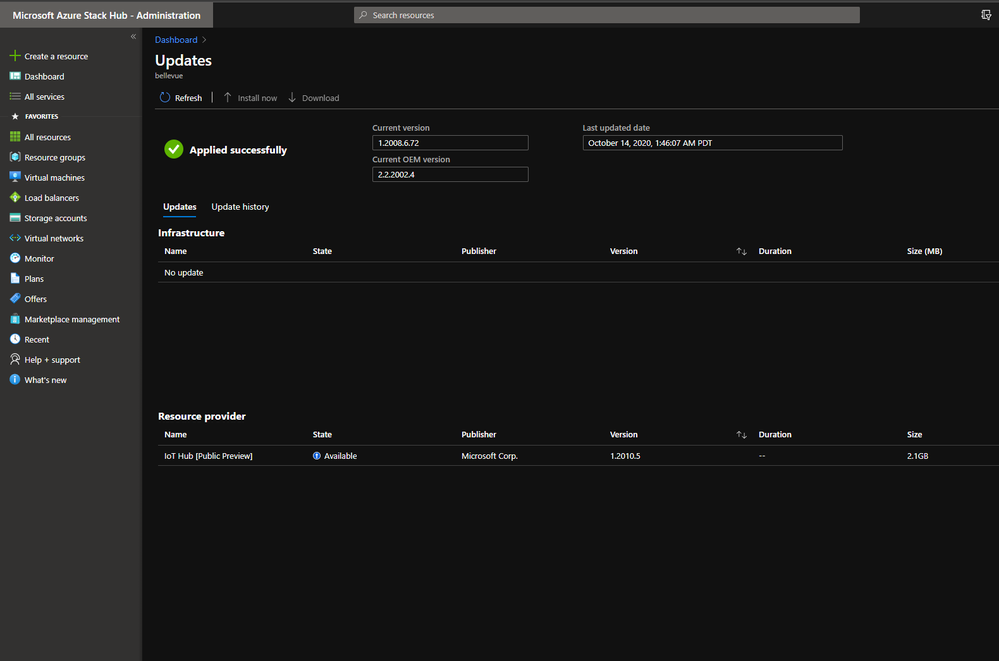999x661 pixels.
Task: Click the Resource provider Name column header
Action: [x=176, y=435]
